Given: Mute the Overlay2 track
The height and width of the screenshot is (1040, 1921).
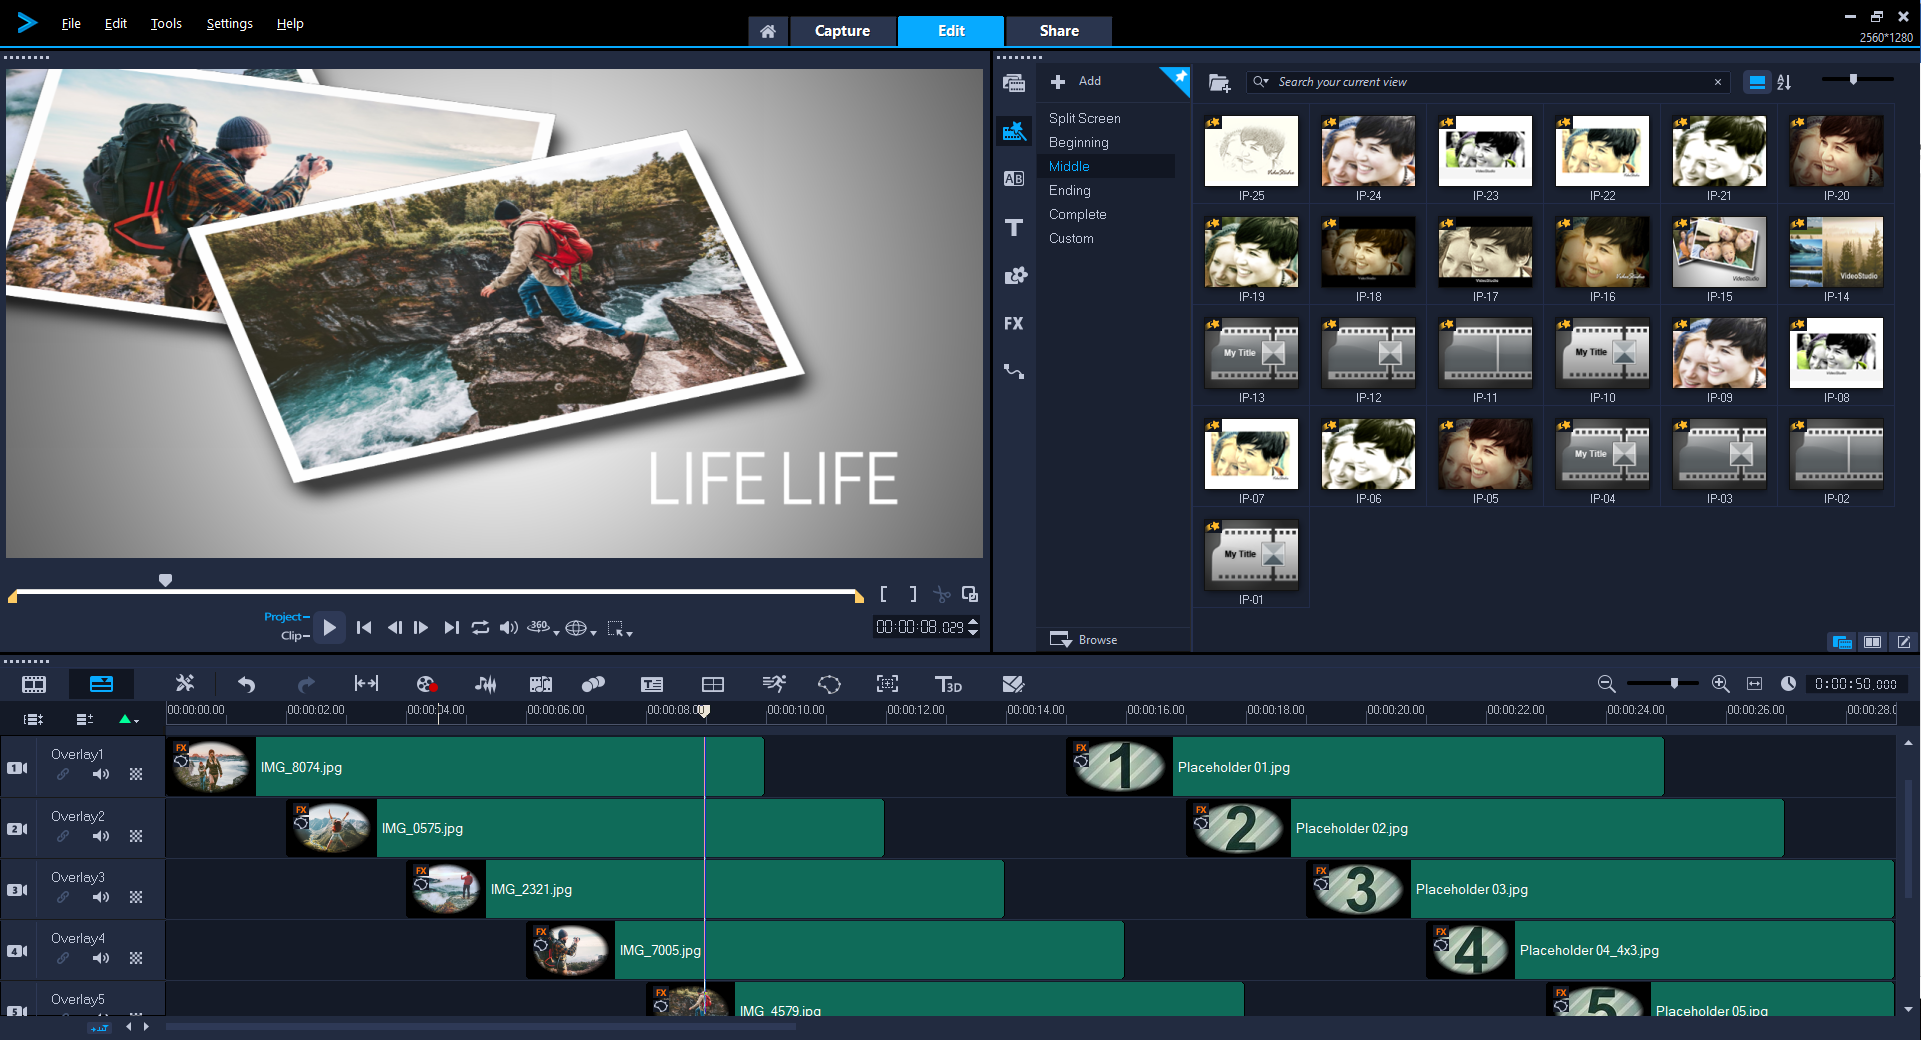Looking at the screenshot, I should 101,836.
